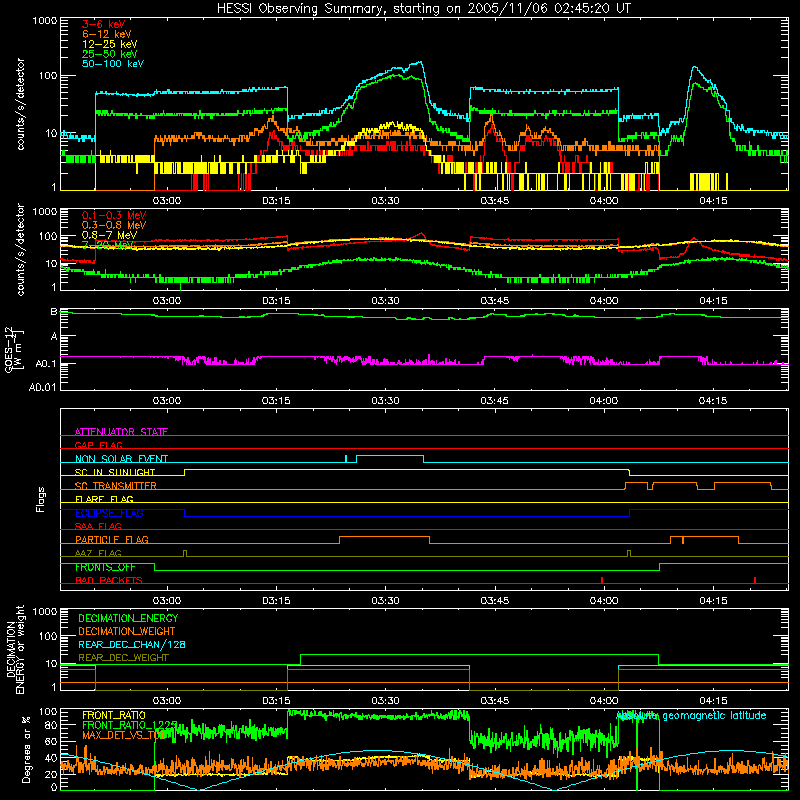Click the 04:15 tick under the keV plot
The height and width of the screenshot is (800, 800).
coord(713,201)
